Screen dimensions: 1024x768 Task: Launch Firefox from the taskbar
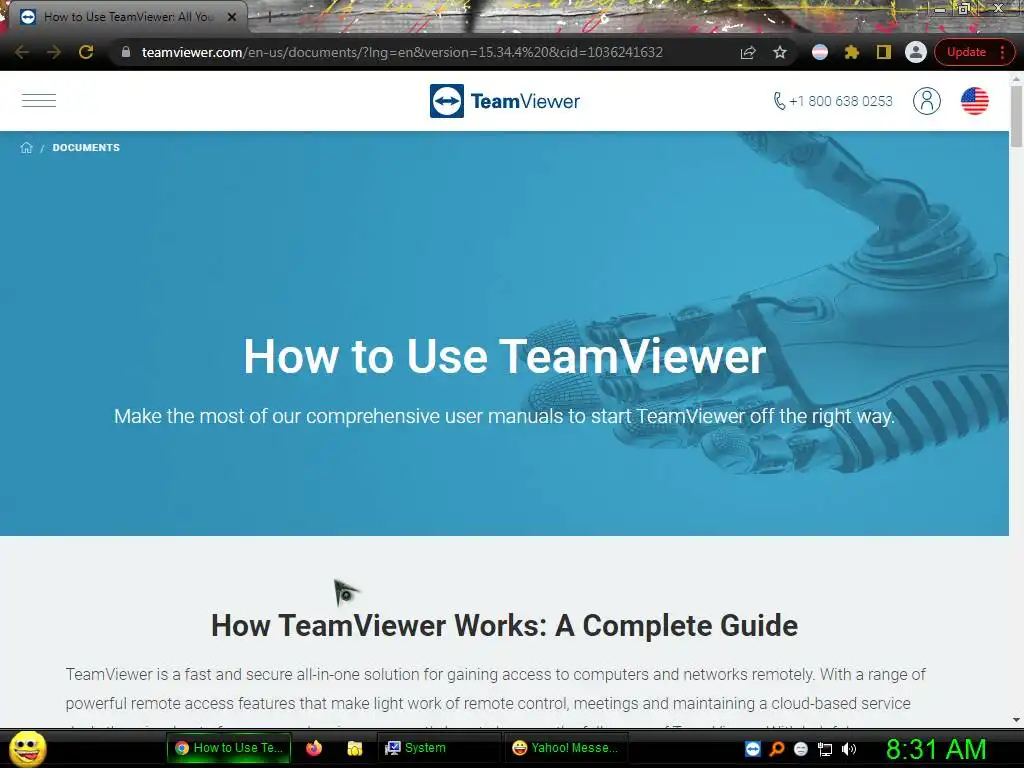[314, 748]
